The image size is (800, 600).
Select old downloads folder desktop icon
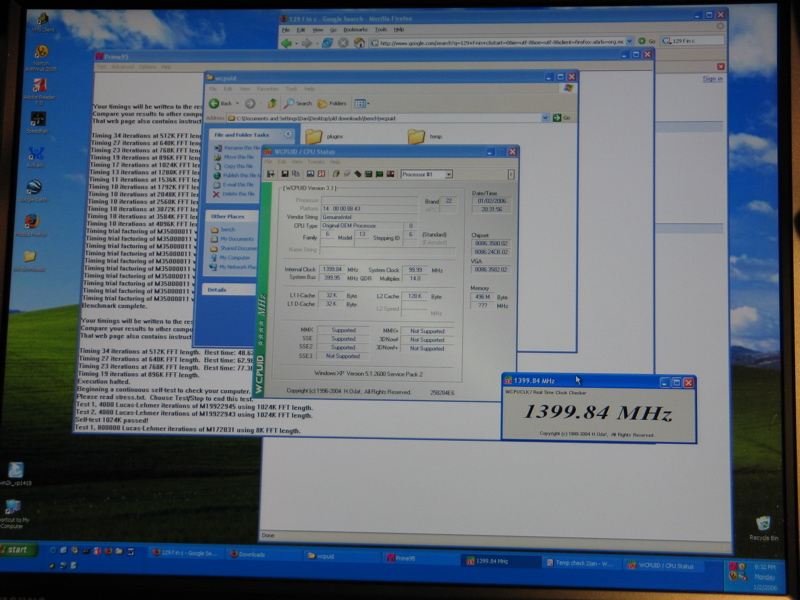click(30, 260)
